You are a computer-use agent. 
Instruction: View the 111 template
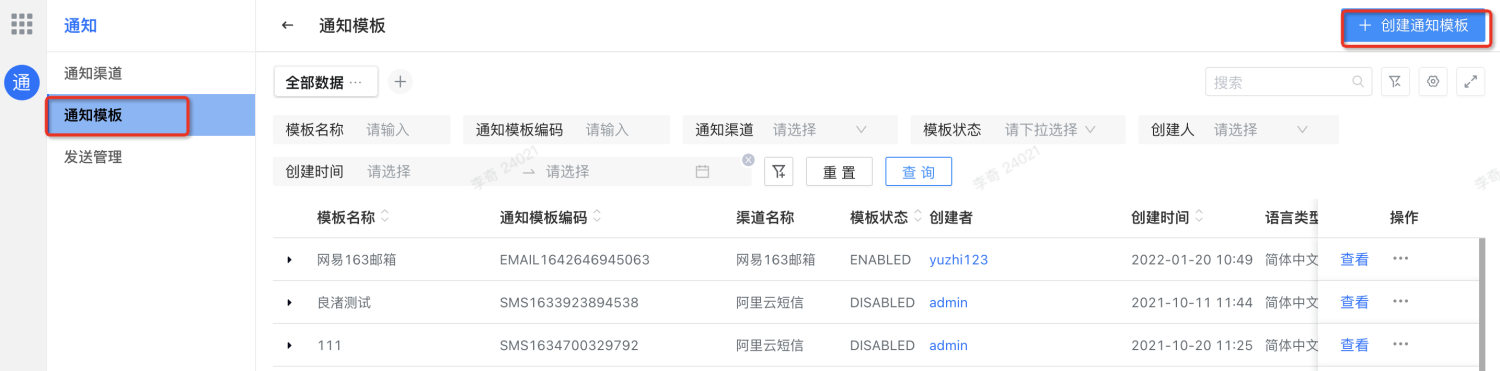click(1354, 346)
